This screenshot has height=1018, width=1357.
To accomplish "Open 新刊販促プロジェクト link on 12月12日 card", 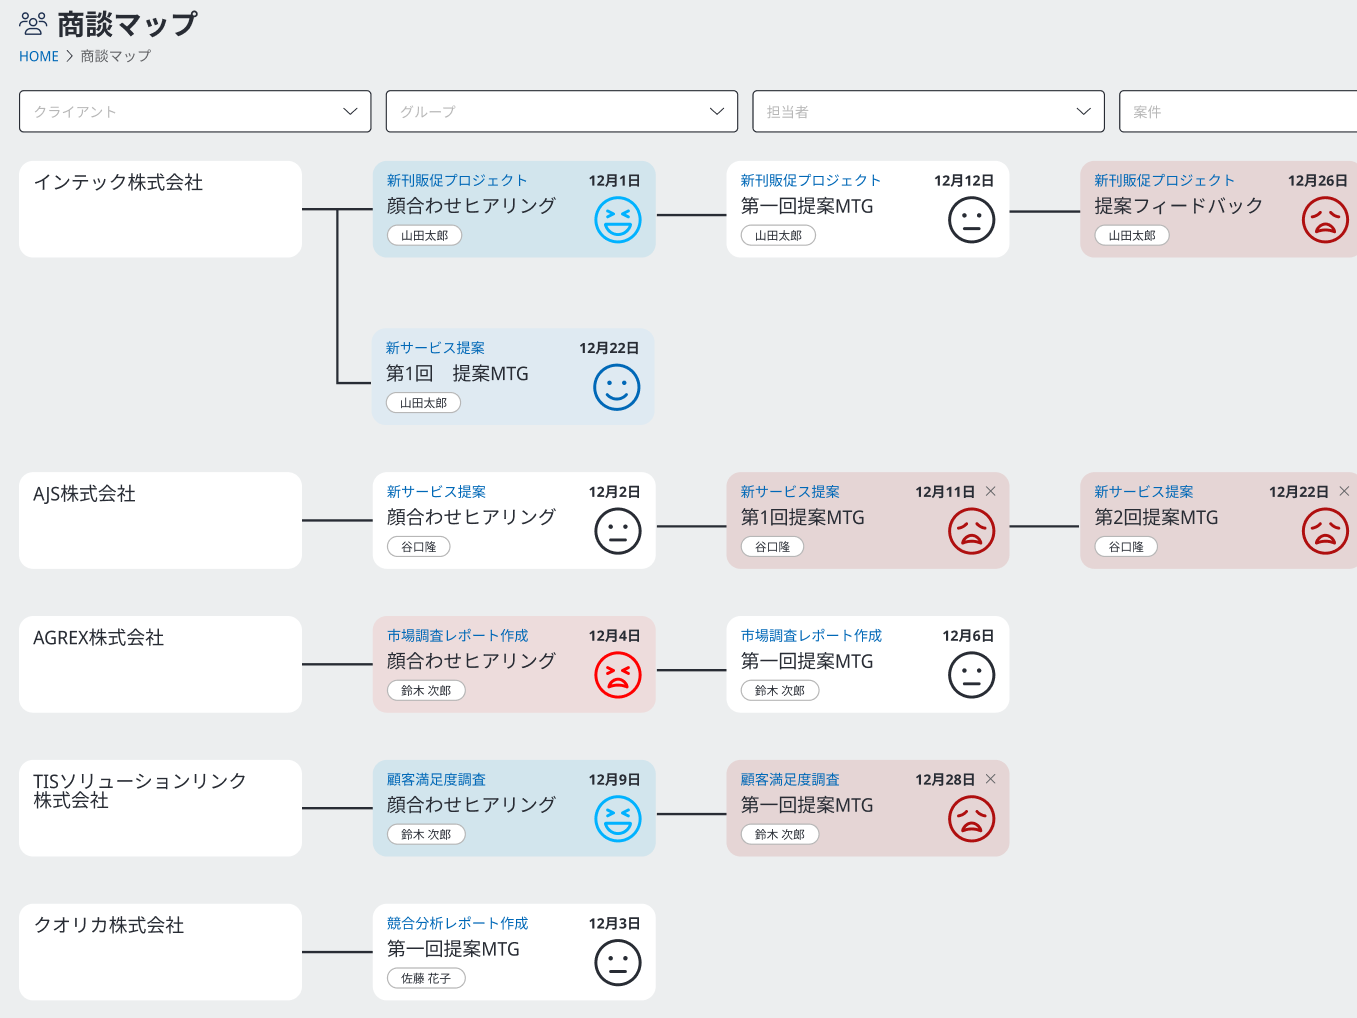I will [x=811, y=180].
